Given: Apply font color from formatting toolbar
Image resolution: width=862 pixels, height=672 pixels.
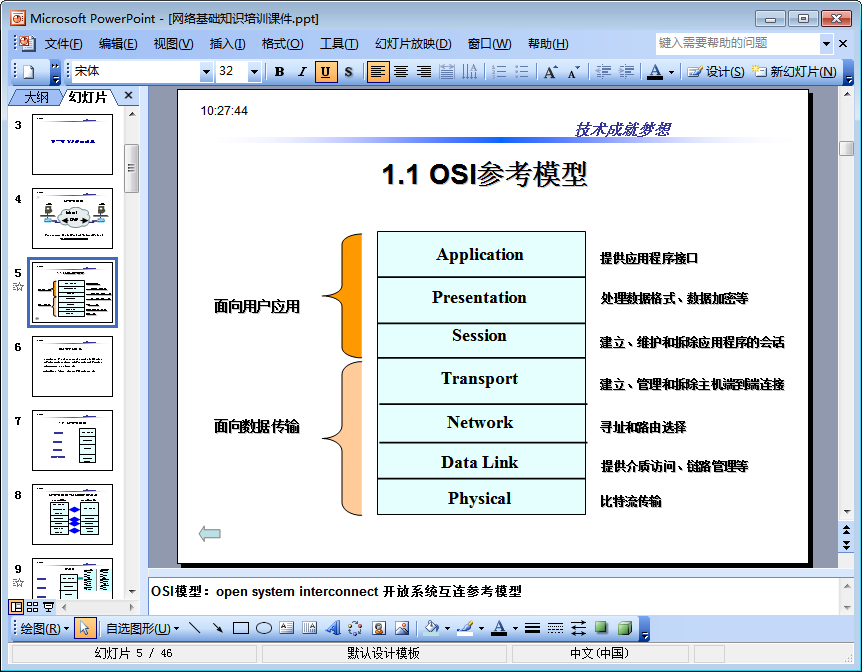Looking at the screenshot, I should pos(655,72).
